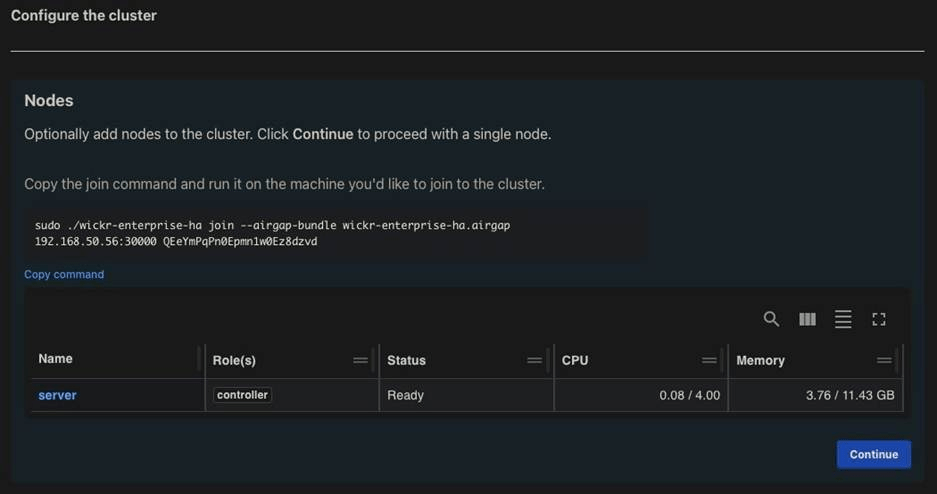Click the sudo join command text block
Screen dimensions: 937x494
click(x=272, y=233)
